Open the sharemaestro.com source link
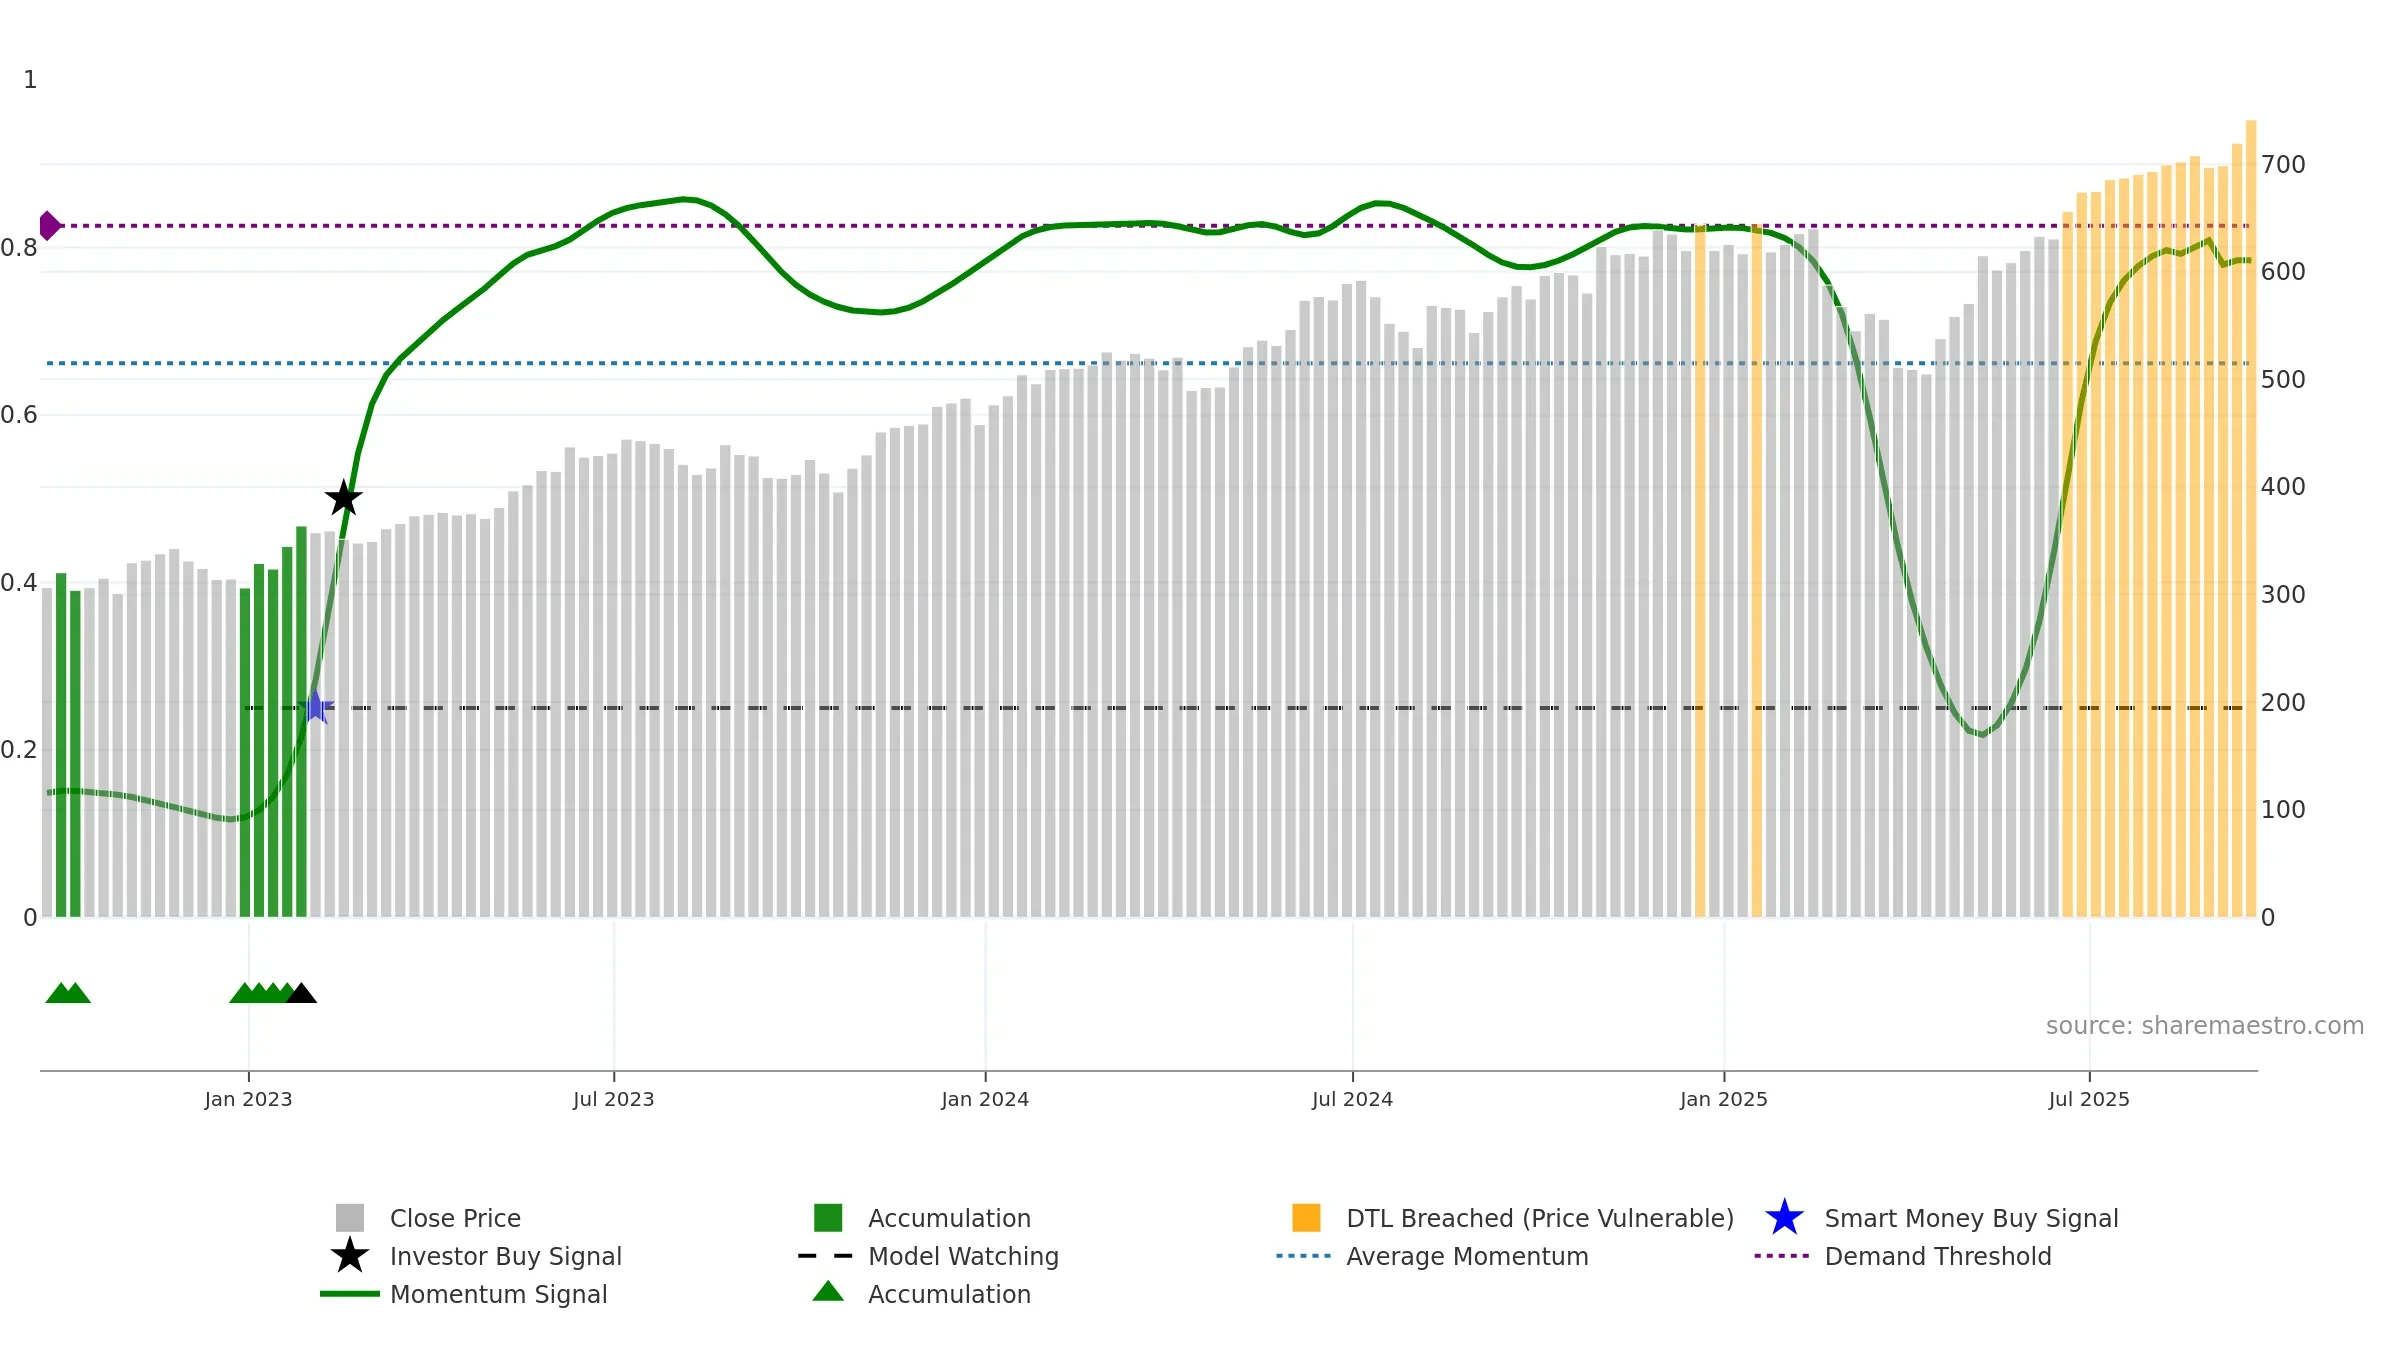The image size is (2400, 1350). (x=2205, y=1026)
